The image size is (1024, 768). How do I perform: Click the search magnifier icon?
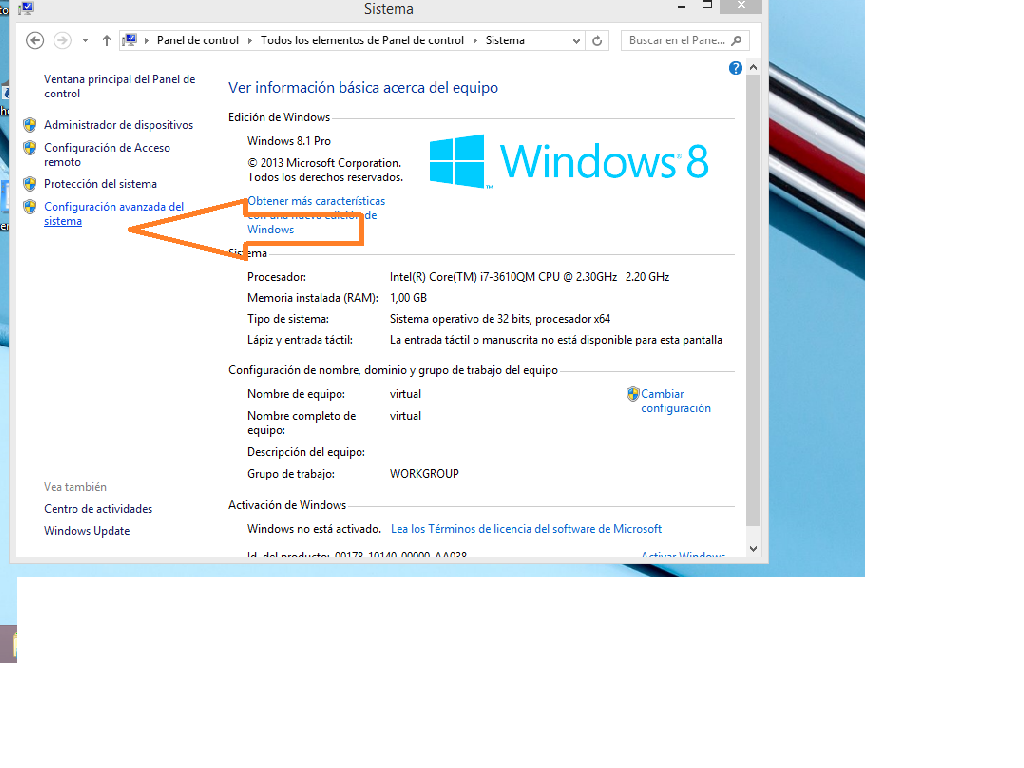coord(737,40)
